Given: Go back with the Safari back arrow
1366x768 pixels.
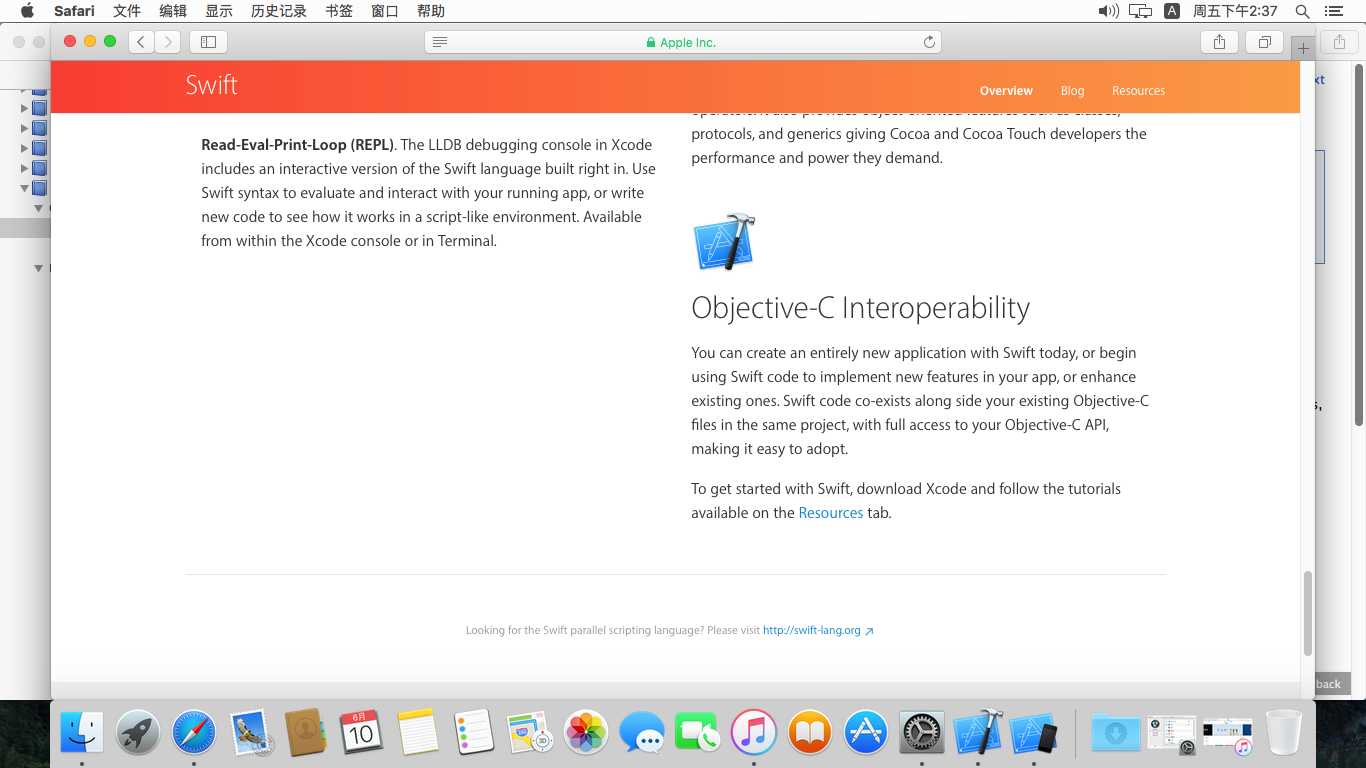Looking at the screenshot, I should coord(142,42).
